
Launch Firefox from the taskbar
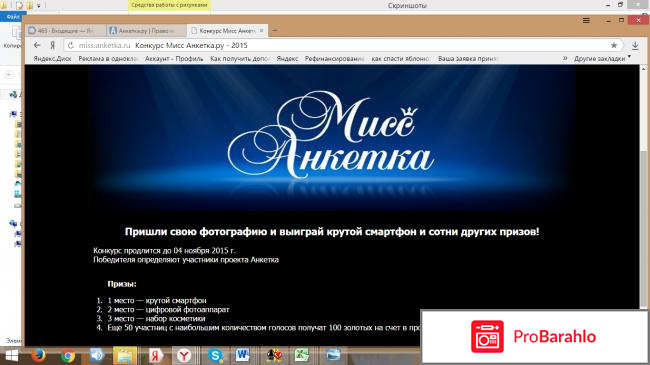coord(39,356)
